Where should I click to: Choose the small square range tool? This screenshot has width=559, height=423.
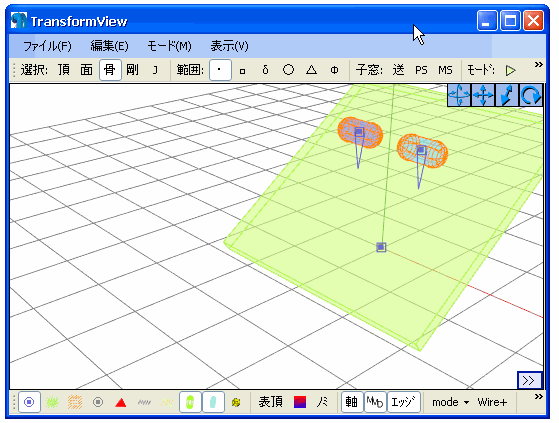pyautogui.click(x=242, y=70)
